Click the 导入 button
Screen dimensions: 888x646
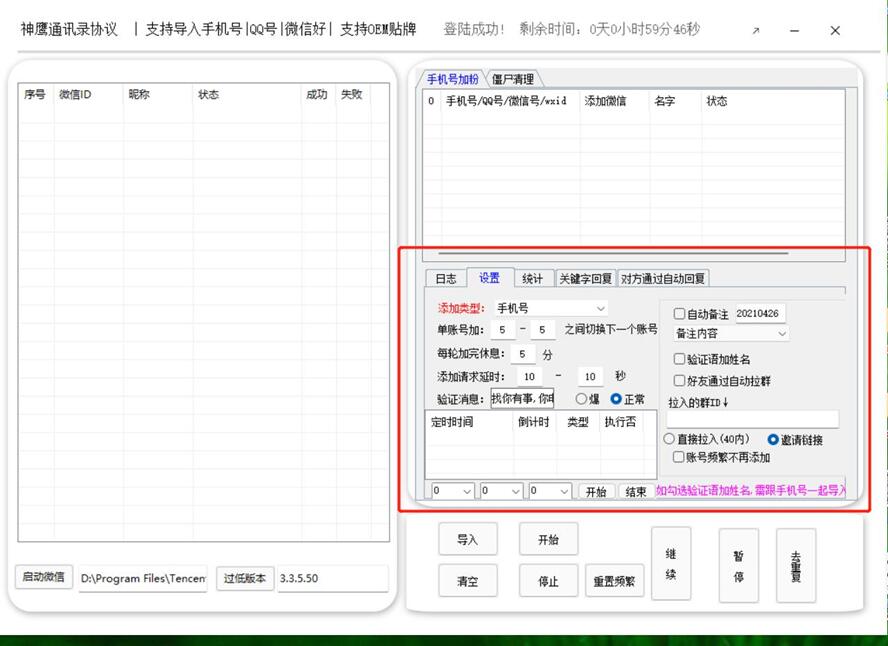[468, 540]
